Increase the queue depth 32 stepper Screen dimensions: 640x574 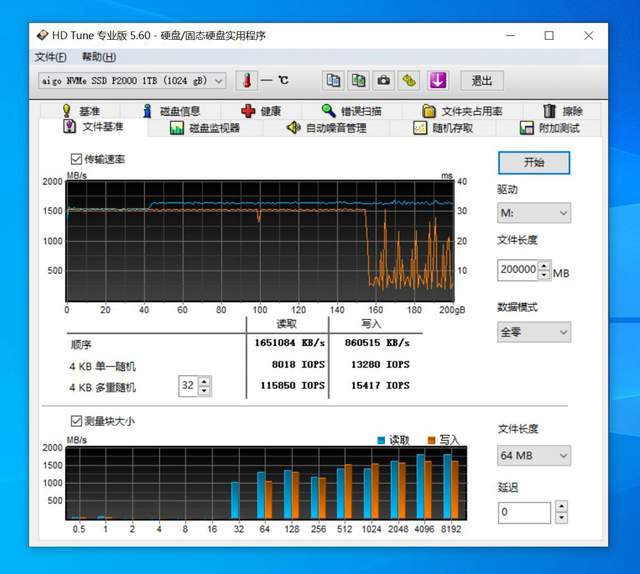tap(204, 381)
